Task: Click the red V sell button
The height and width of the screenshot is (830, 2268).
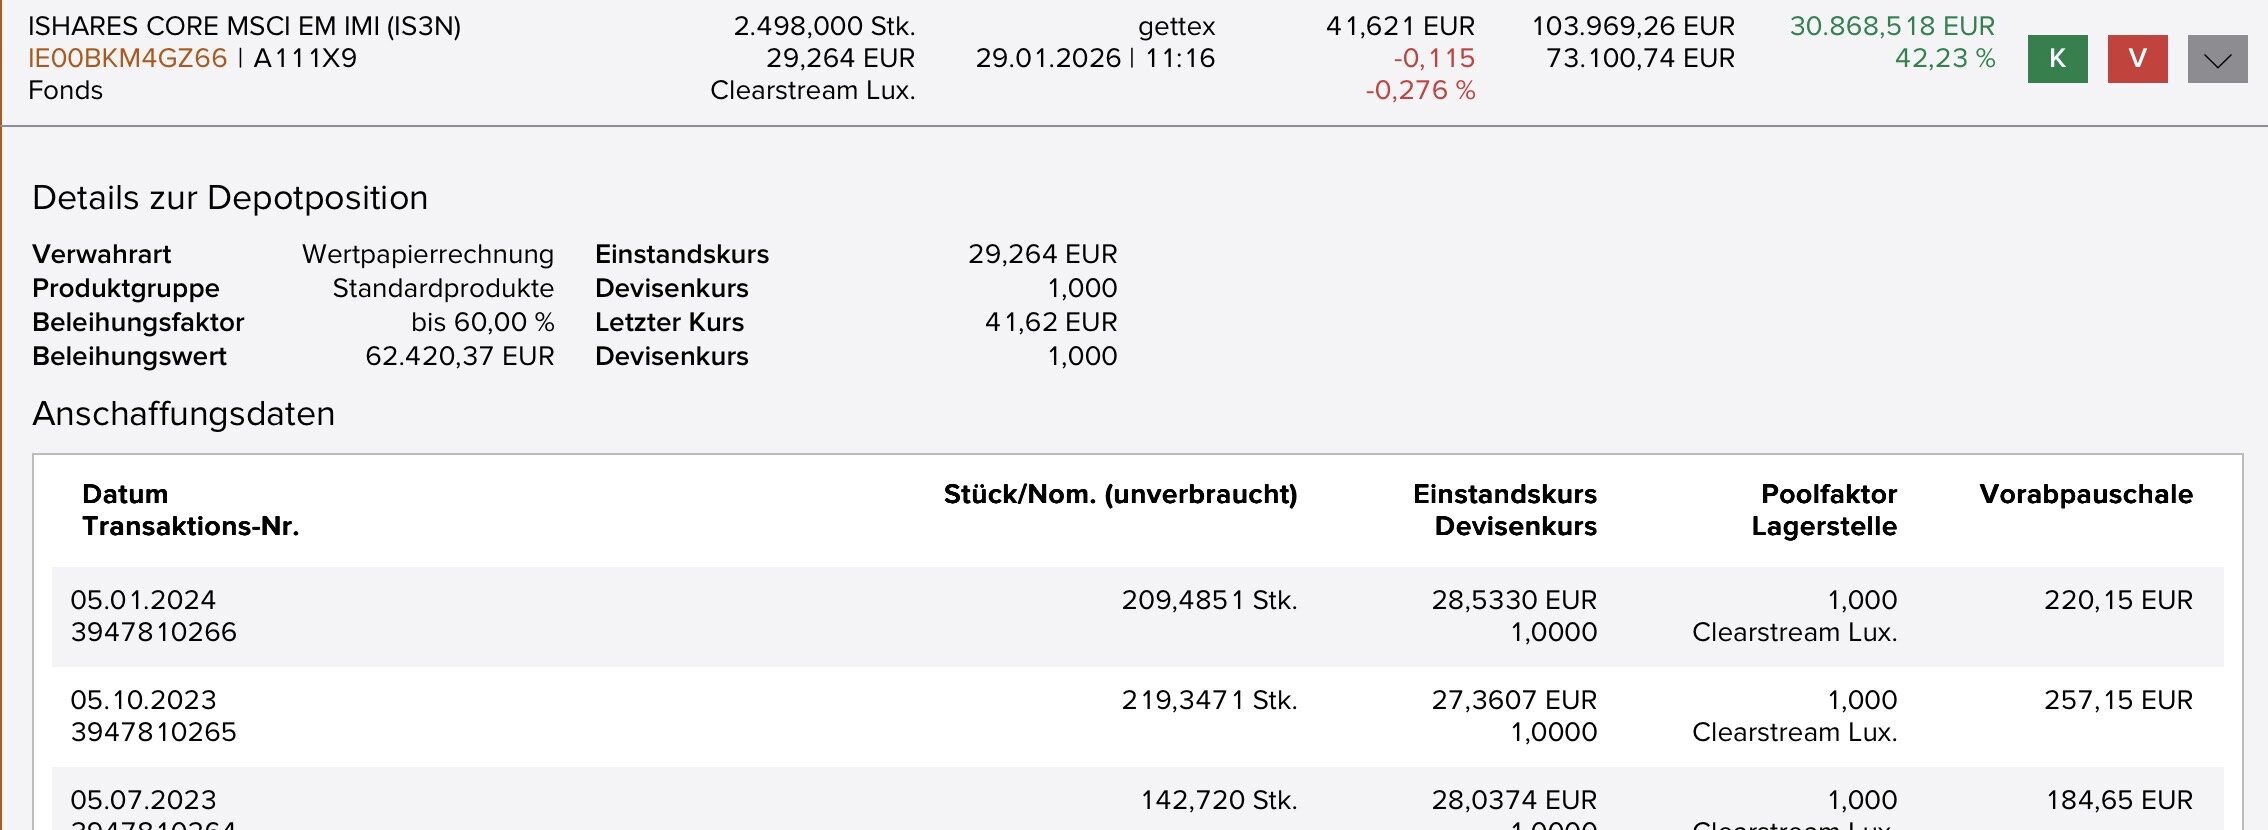Action: pyautogui.click(x=2137, y=59)
